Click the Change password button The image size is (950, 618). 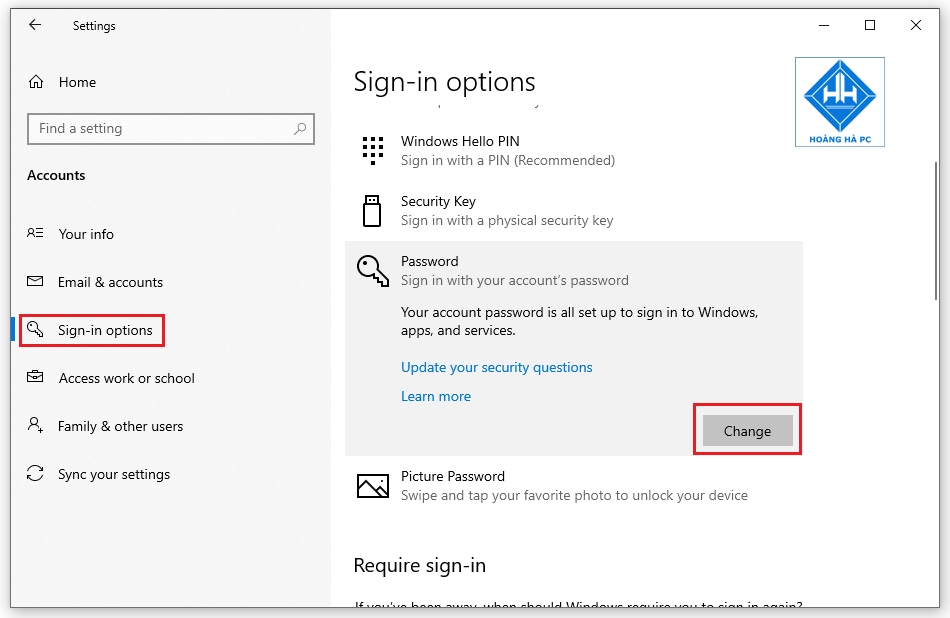coord(748,431)
